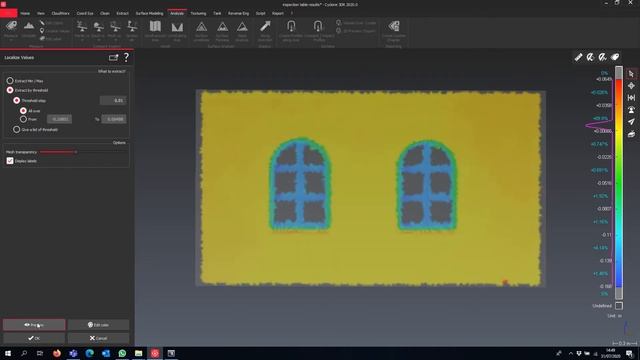Click the paper-plane fly mode icon

click(631, 122)
